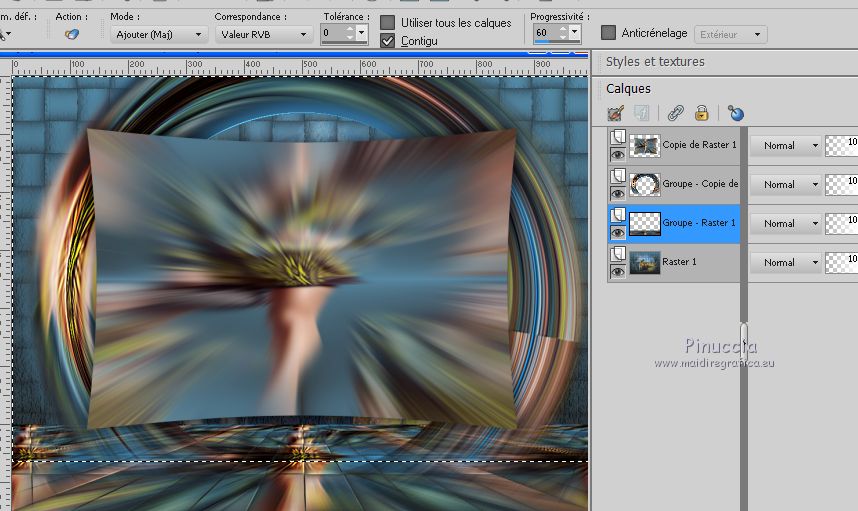
Task: Click the link layers chain icon
Action: (676, 113)
